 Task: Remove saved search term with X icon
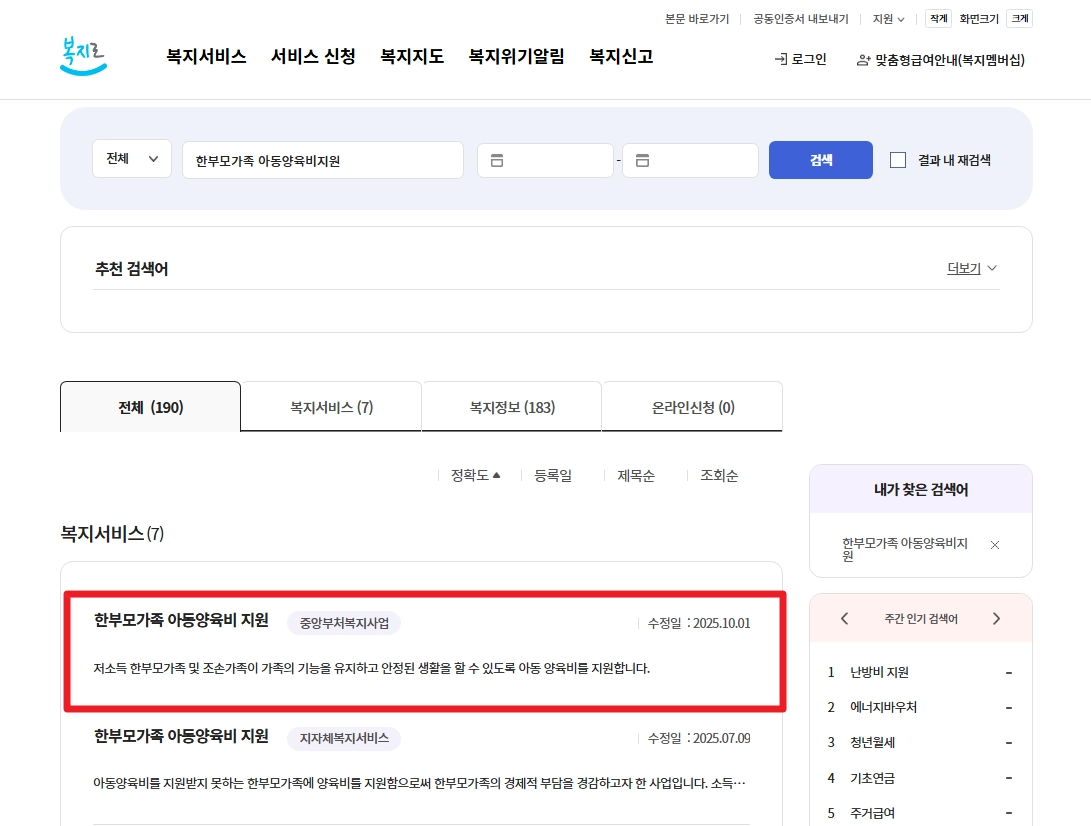pyautogui.click(x=995, y=544)
